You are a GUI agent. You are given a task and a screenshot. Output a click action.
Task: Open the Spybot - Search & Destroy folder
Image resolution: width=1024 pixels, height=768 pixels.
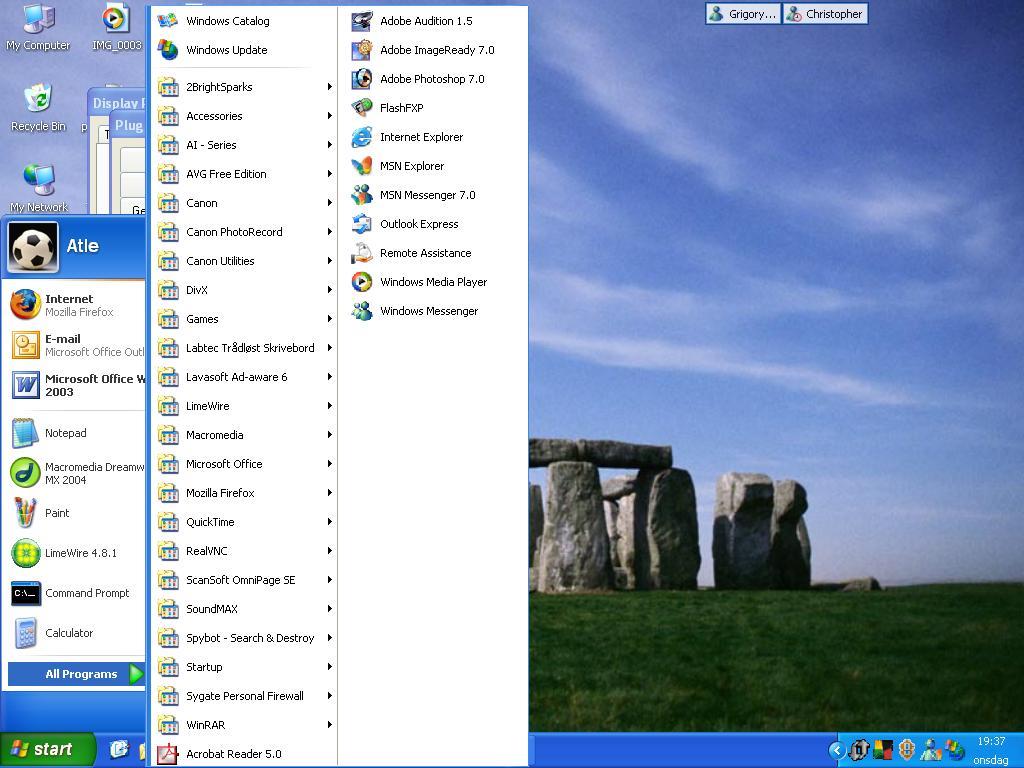(x=244, y=638)
